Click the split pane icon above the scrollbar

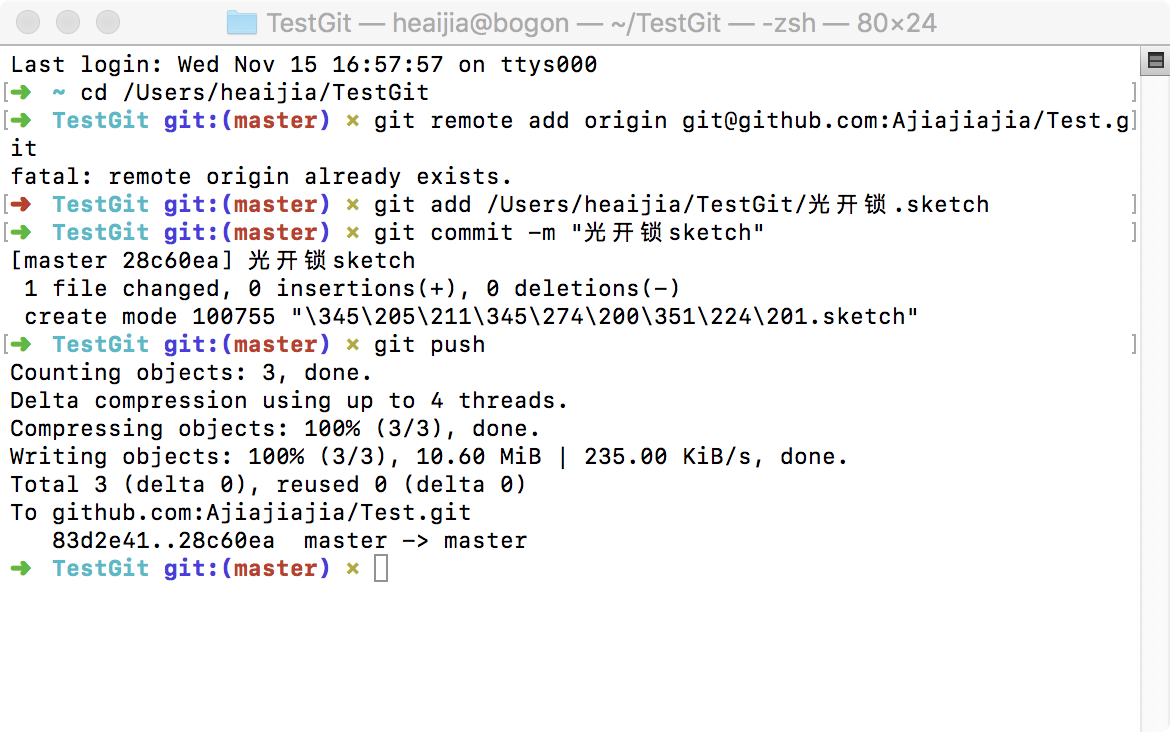click(1155, 60)
